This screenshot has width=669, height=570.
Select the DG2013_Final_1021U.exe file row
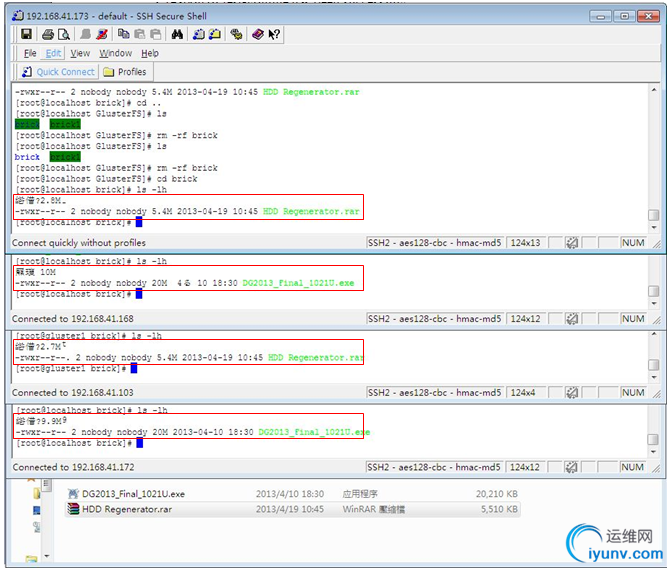click(x=293, y=494)
